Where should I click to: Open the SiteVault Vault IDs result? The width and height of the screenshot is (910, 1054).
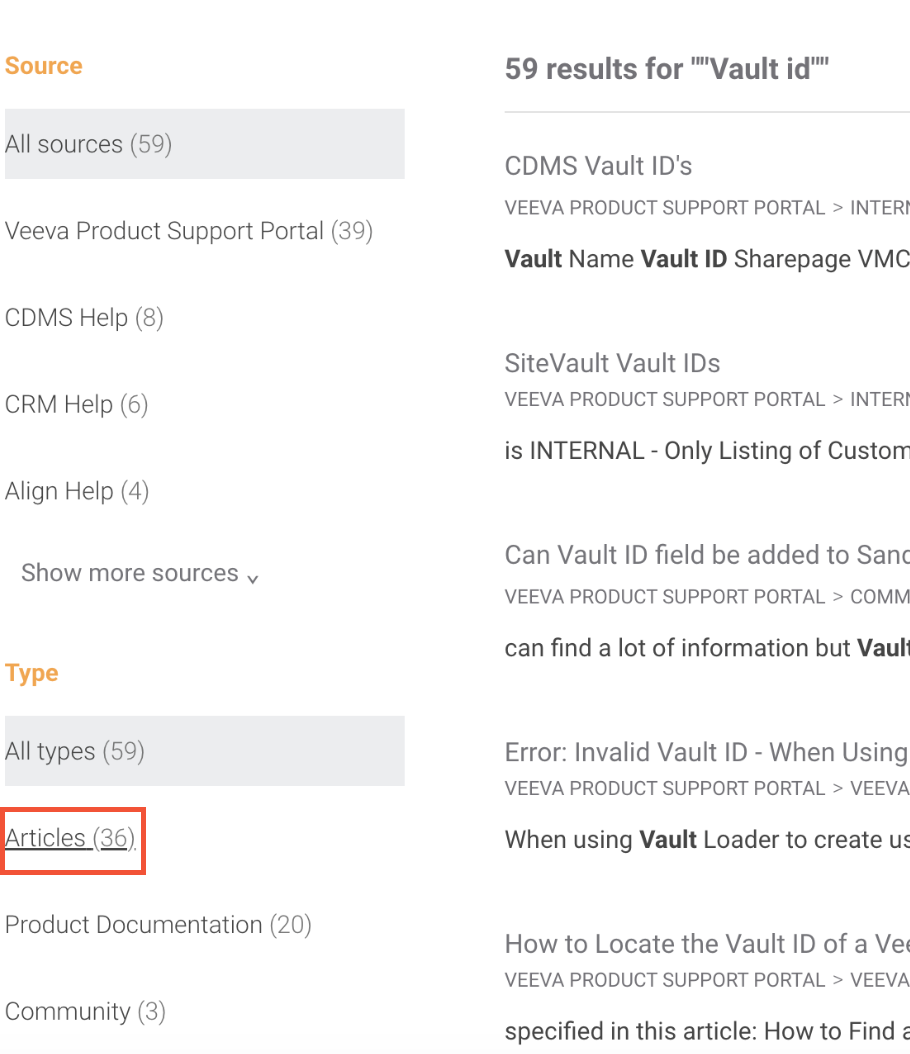tap(612, 363)
